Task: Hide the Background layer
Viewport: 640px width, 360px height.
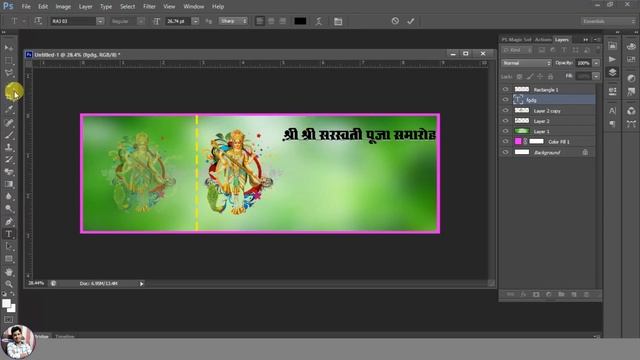Action: (x=505, y=152)
